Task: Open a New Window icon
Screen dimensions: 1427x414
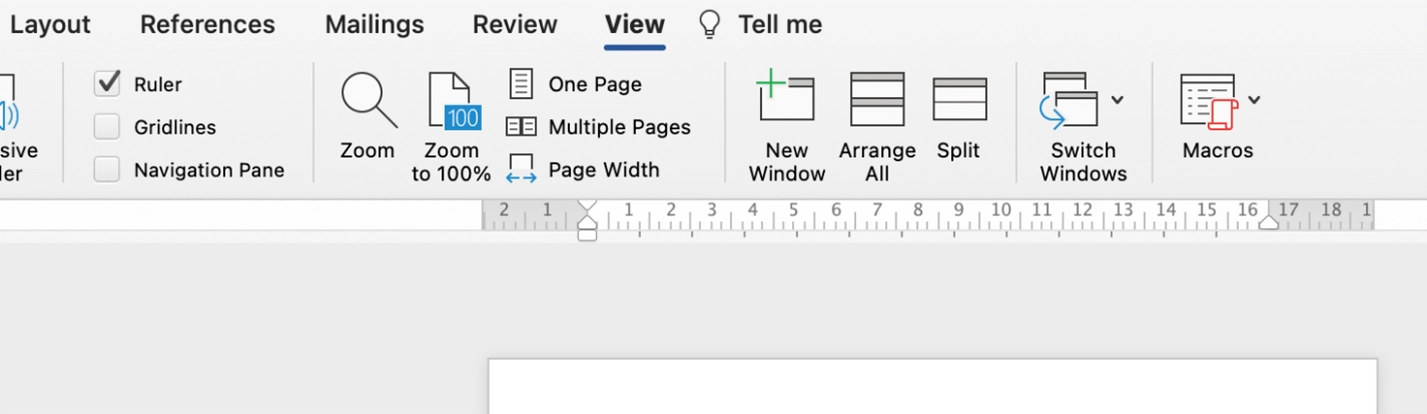Action: click(786, 98)
